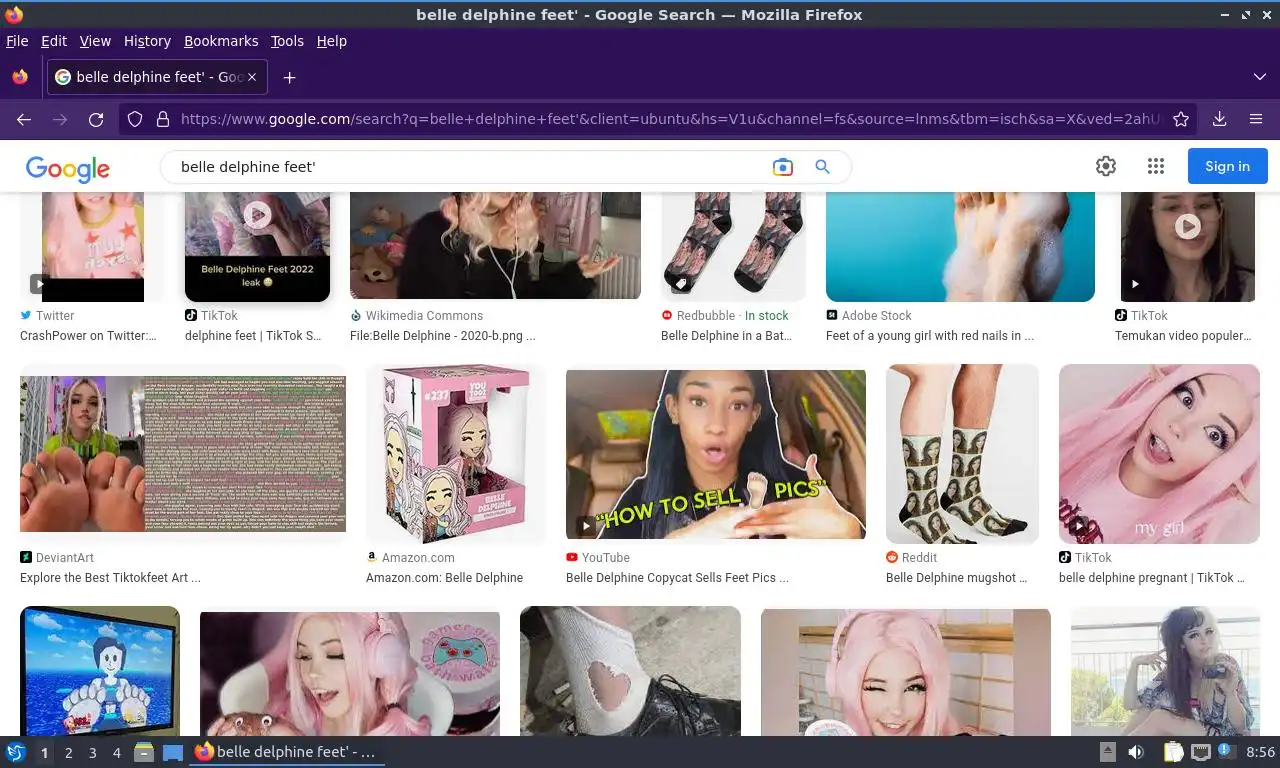The height and width of the screenshot is (768, 1280).
Task: Expand the list all tabs chevron
Action: coord(1260,77)
